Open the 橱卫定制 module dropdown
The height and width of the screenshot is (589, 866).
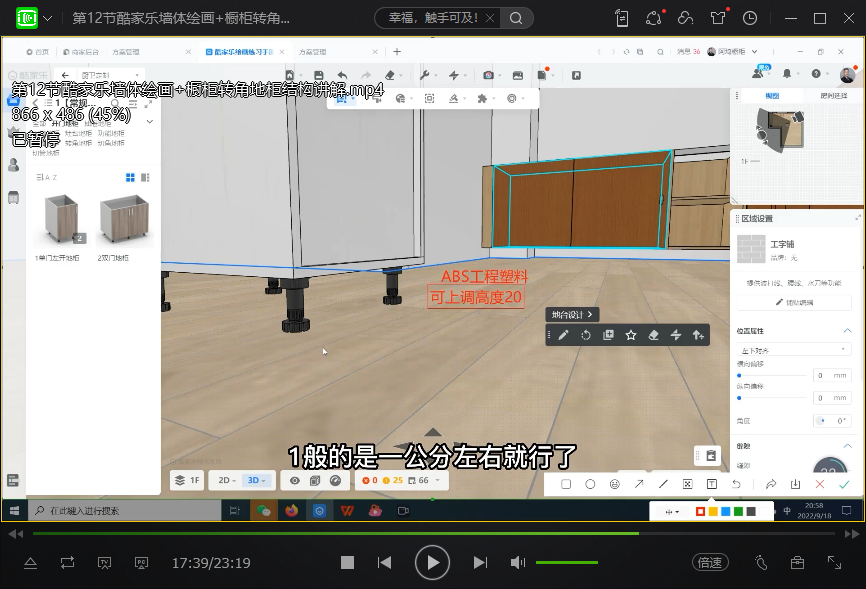pyautogui.click(x=109, y=75)
